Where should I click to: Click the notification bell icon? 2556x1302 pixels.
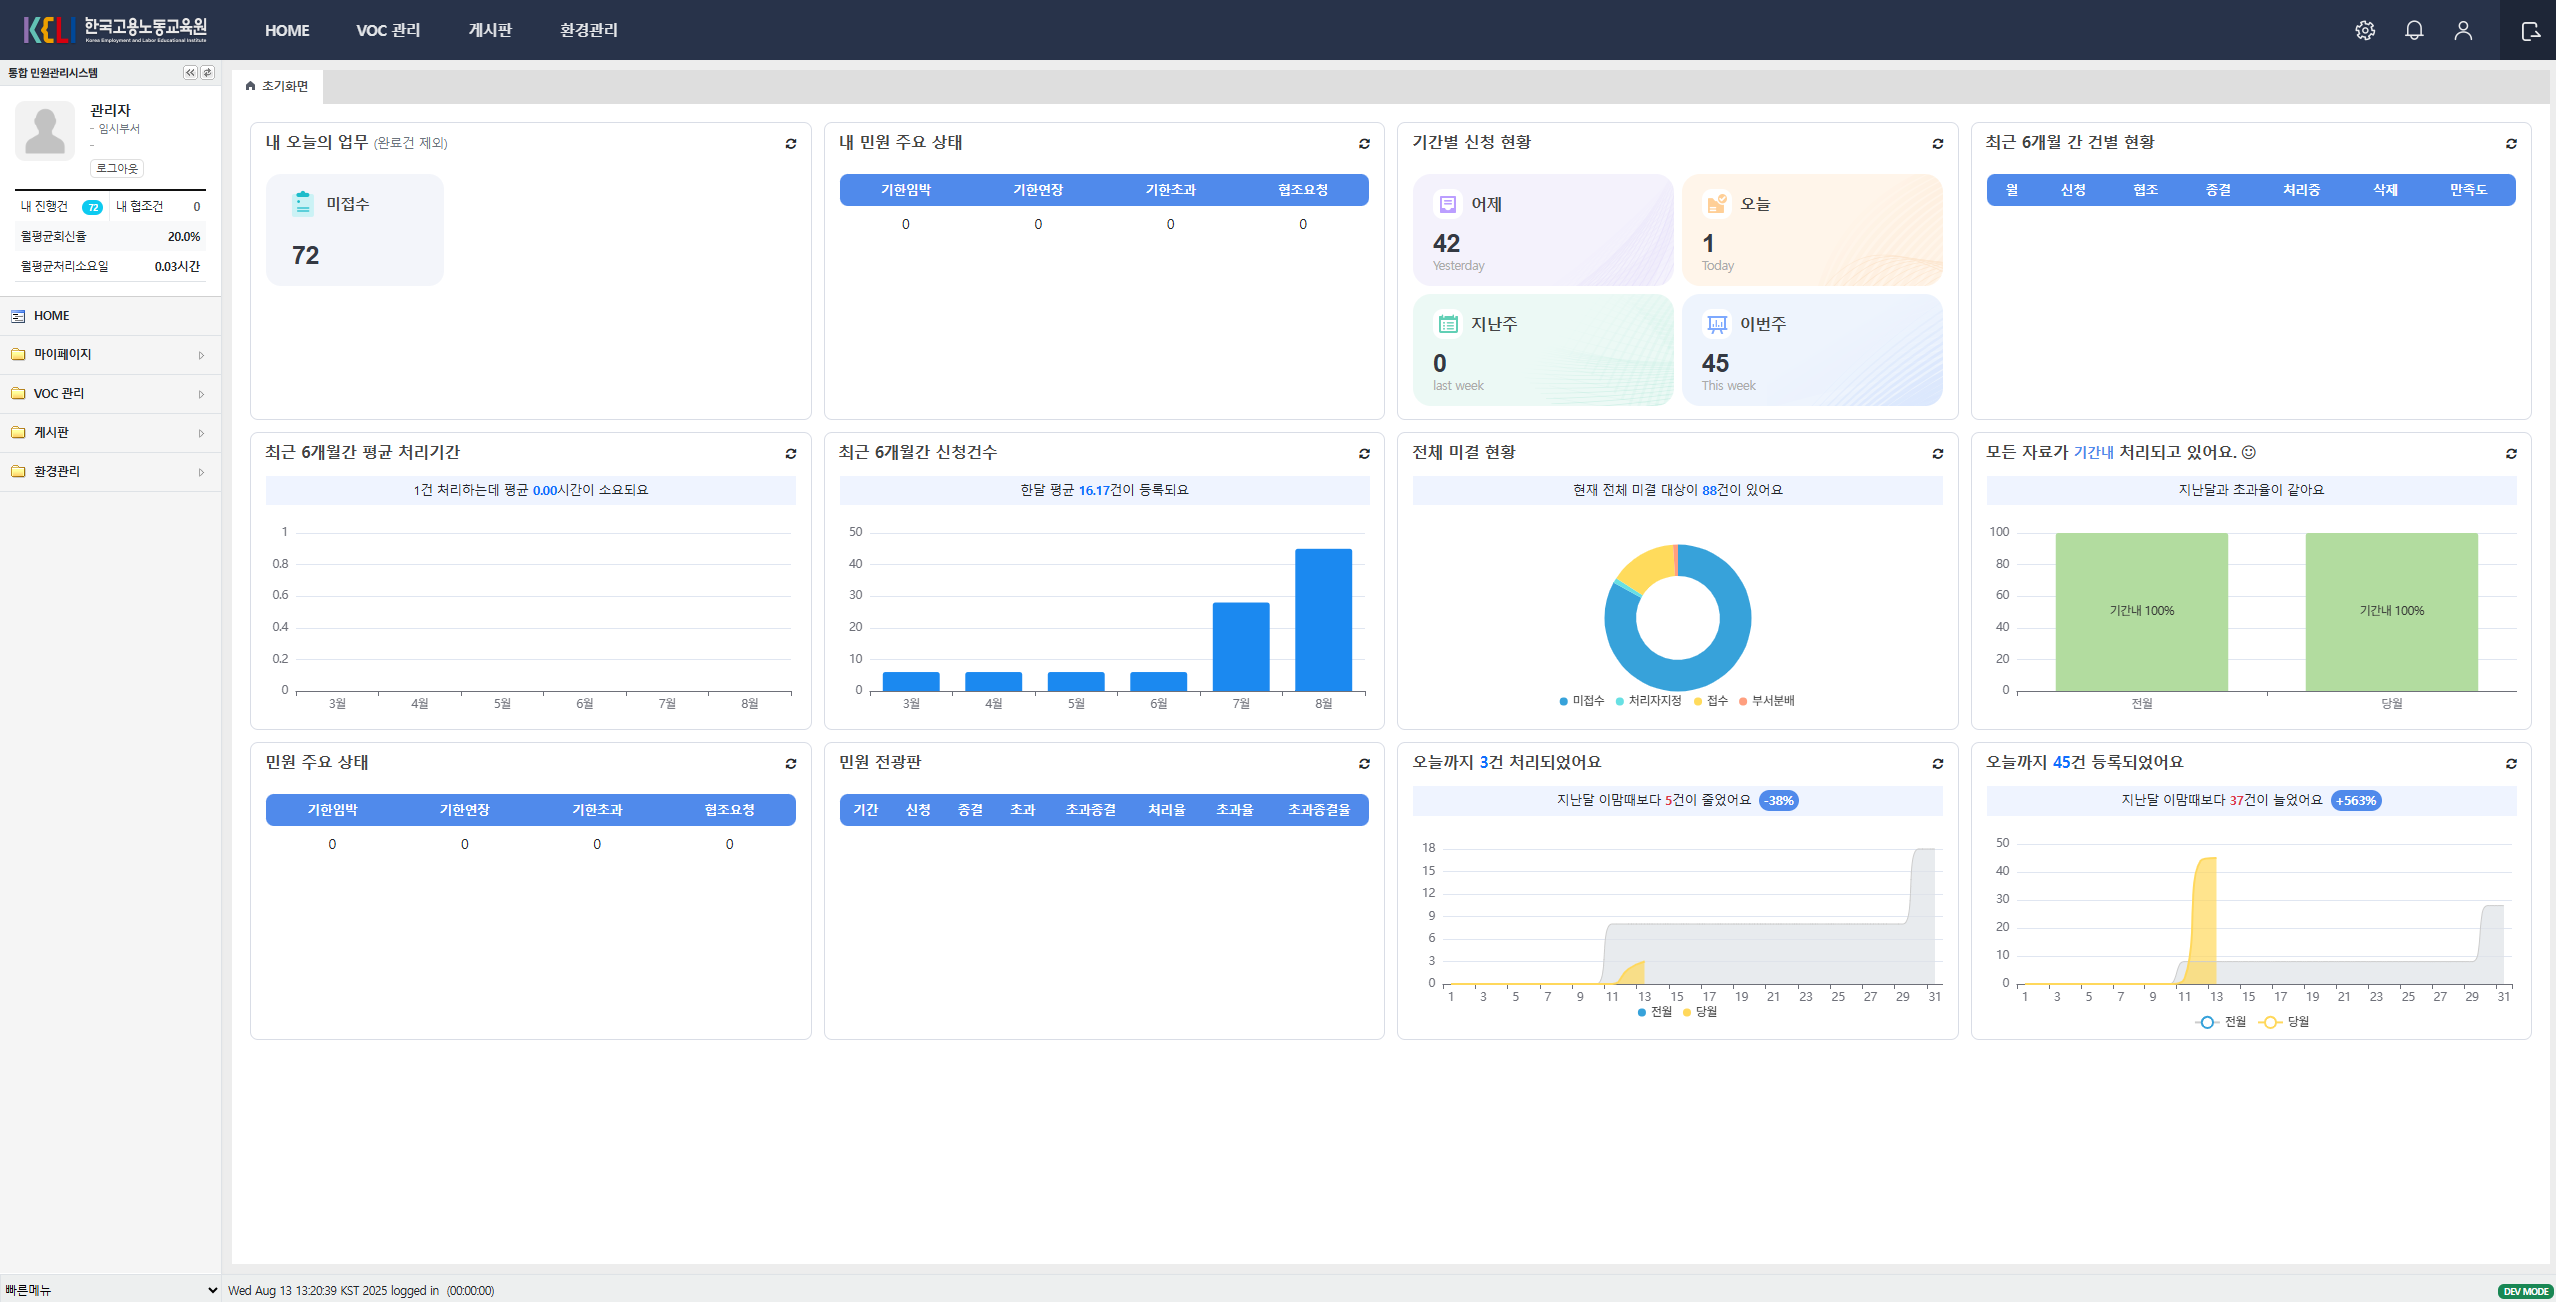(2414, 30)
